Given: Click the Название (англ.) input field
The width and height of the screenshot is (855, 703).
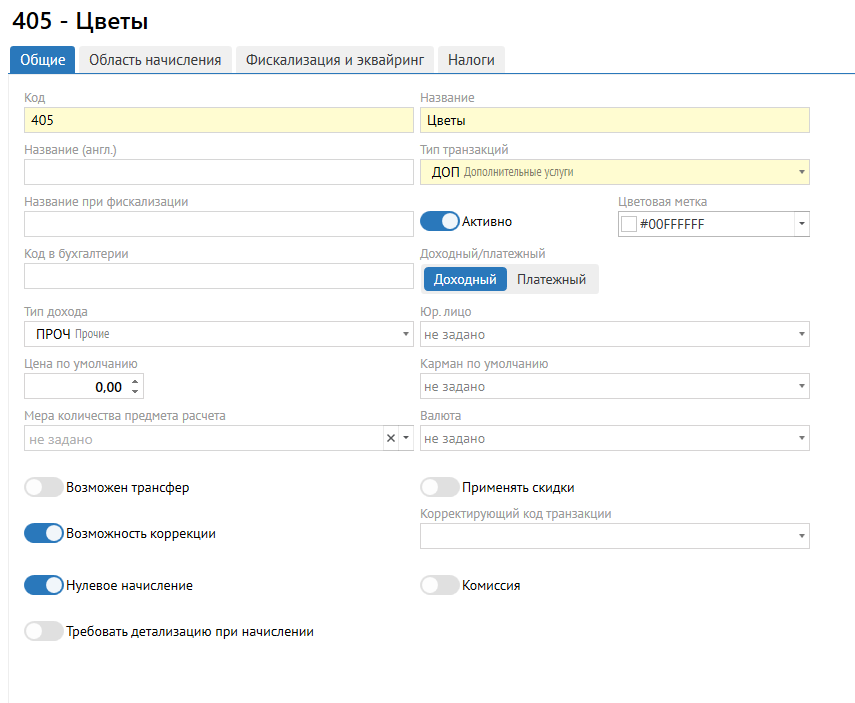Looking at the screenshot, I should [218, 173].
